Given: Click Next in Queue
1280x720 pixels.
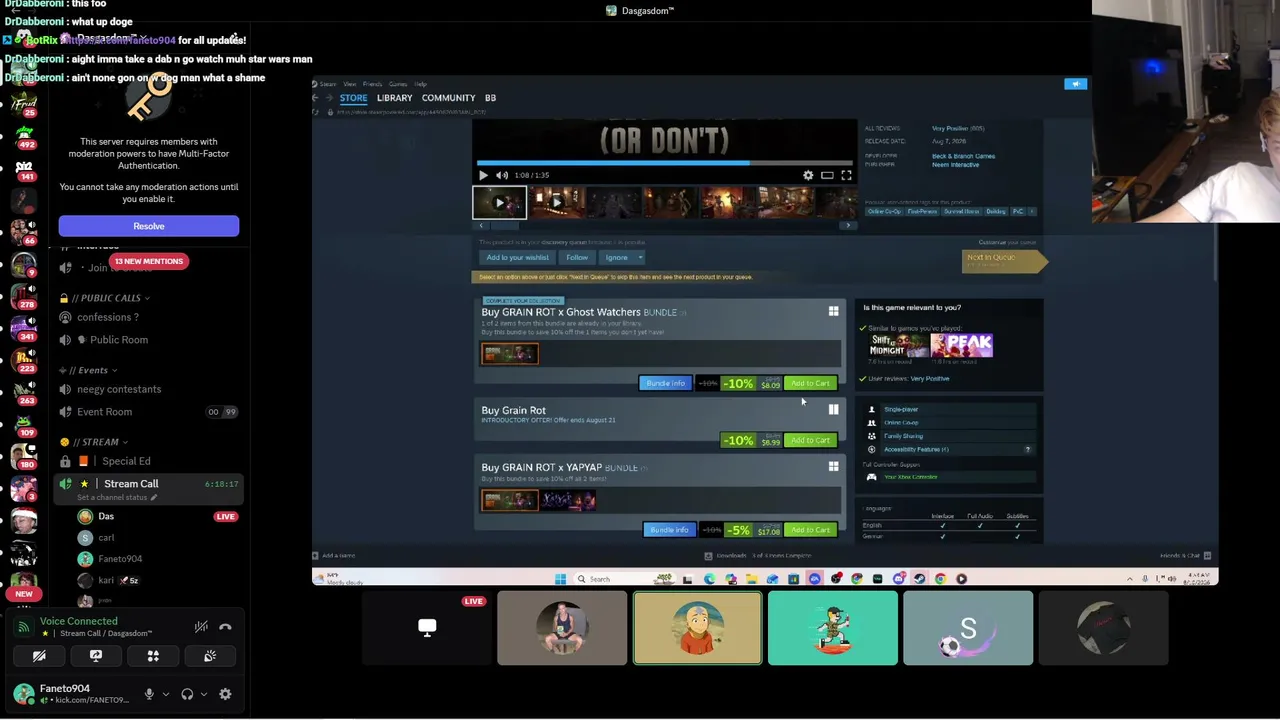Looking at the screenshot, I should 1003,261.
